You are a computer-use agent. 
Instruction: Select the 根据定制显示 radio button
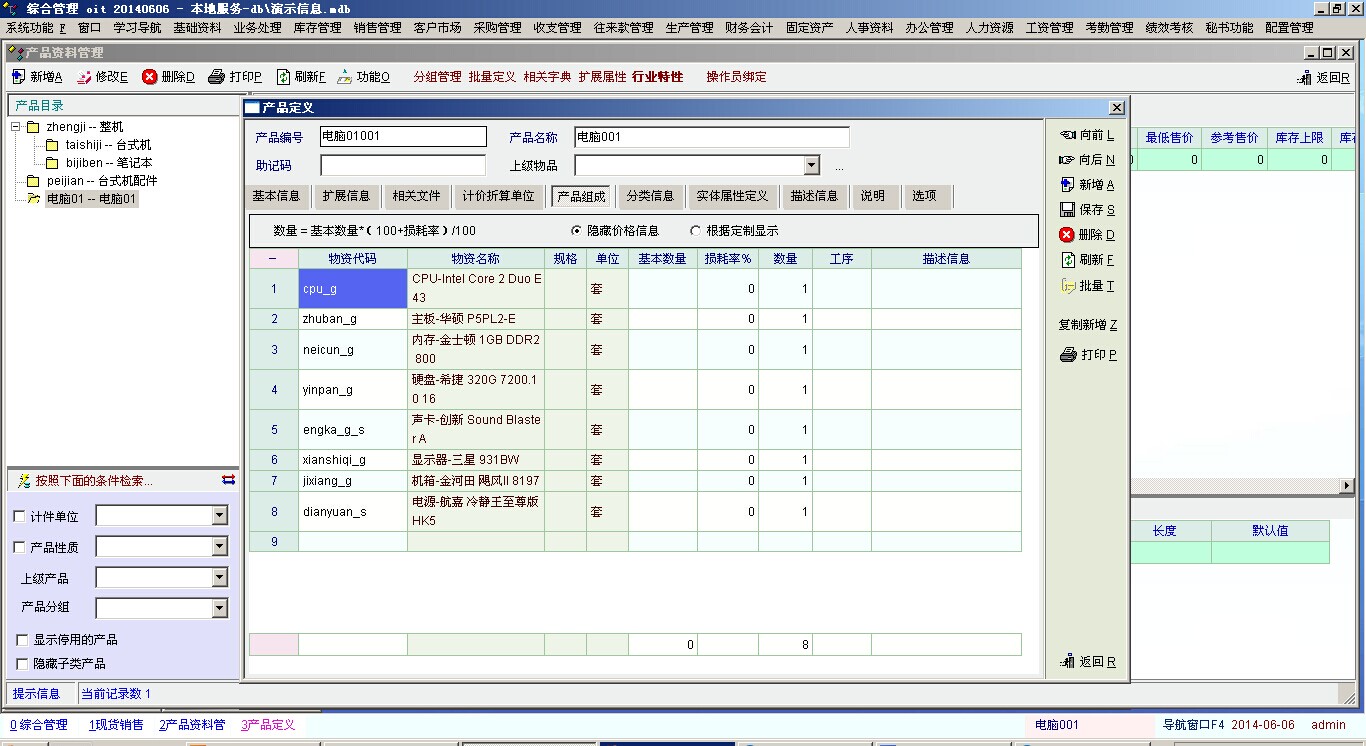(x=695, y=231)
